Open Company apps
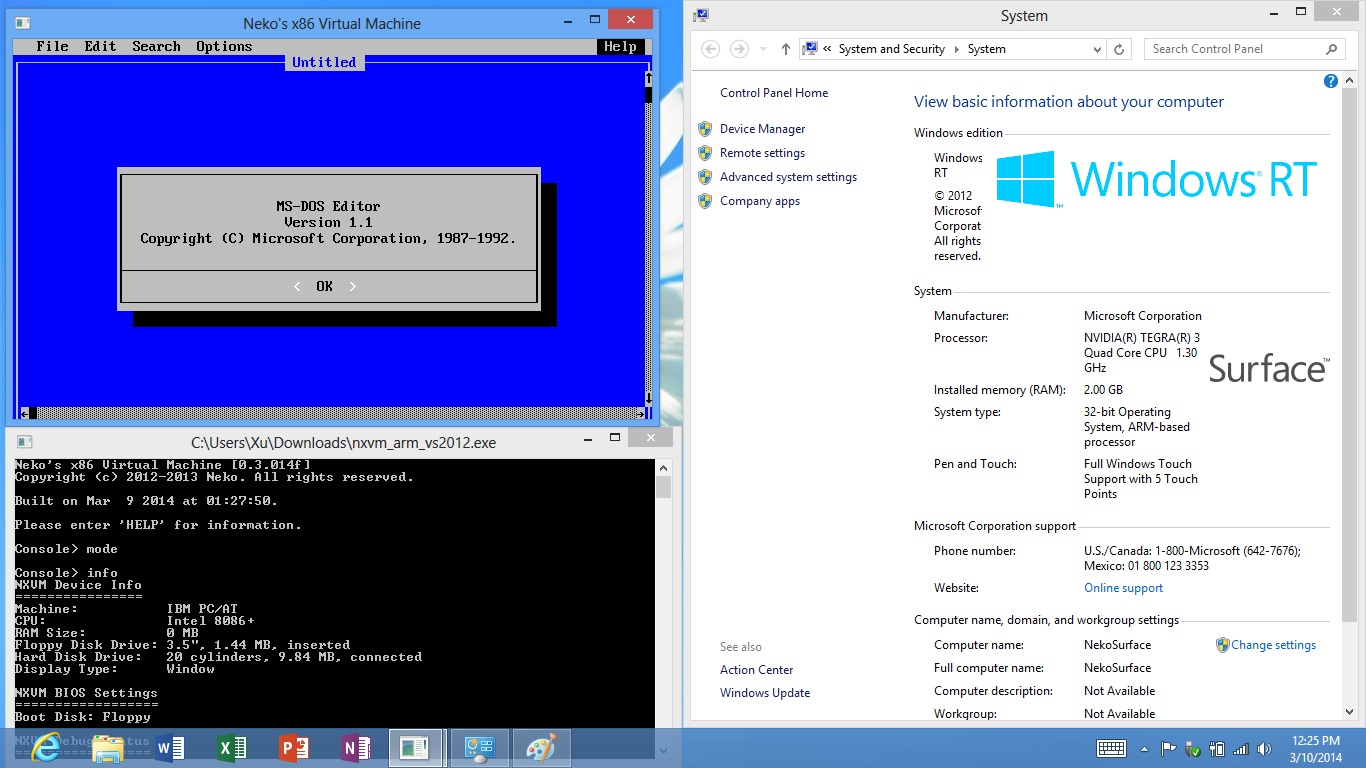Image resolution: width=1366 pixels, height=768 pixels. click(760, 201)
